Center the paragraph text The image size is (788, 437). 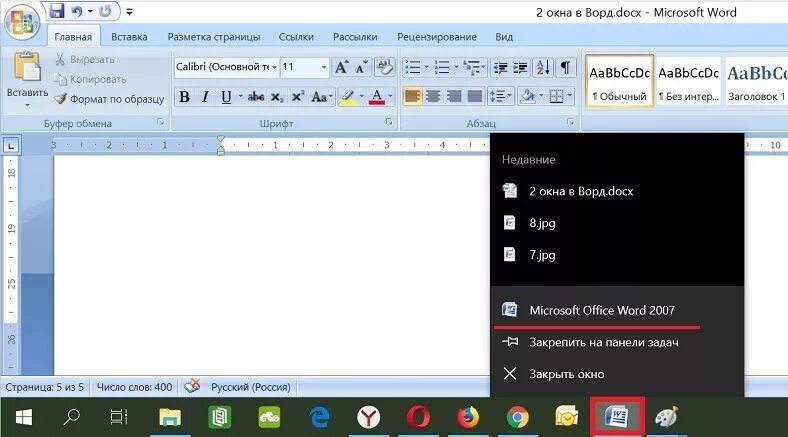[433, 95]
